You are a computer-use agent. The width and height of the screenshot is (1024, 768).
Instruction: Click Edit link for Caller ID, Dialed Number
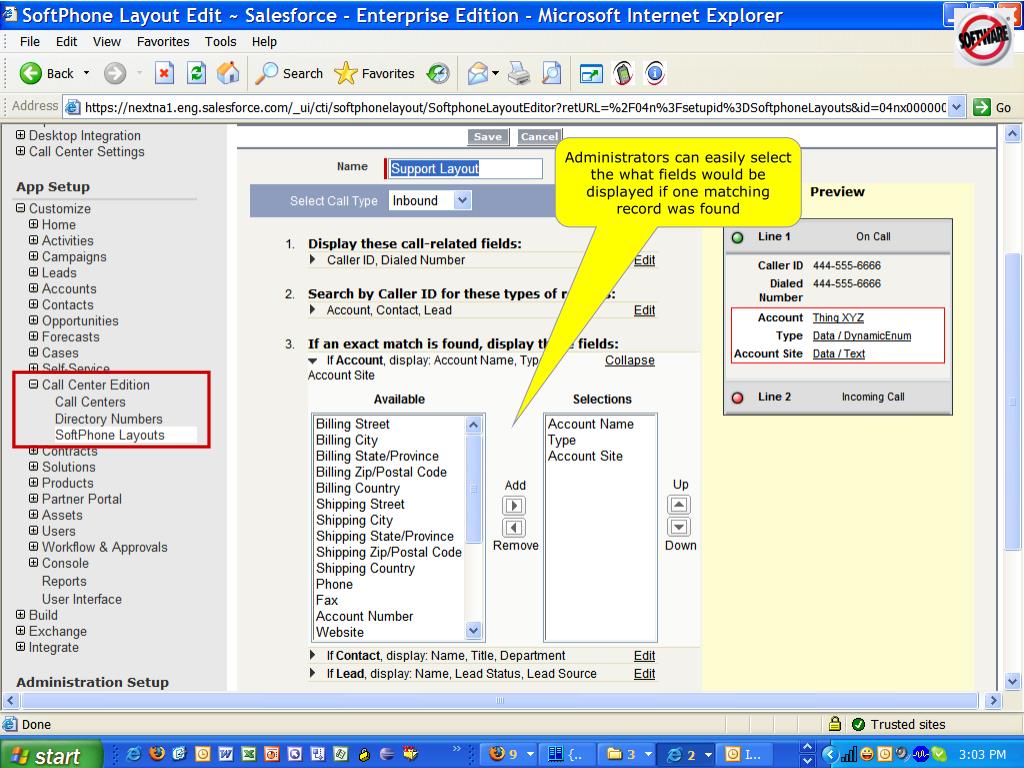pos(644,260)
